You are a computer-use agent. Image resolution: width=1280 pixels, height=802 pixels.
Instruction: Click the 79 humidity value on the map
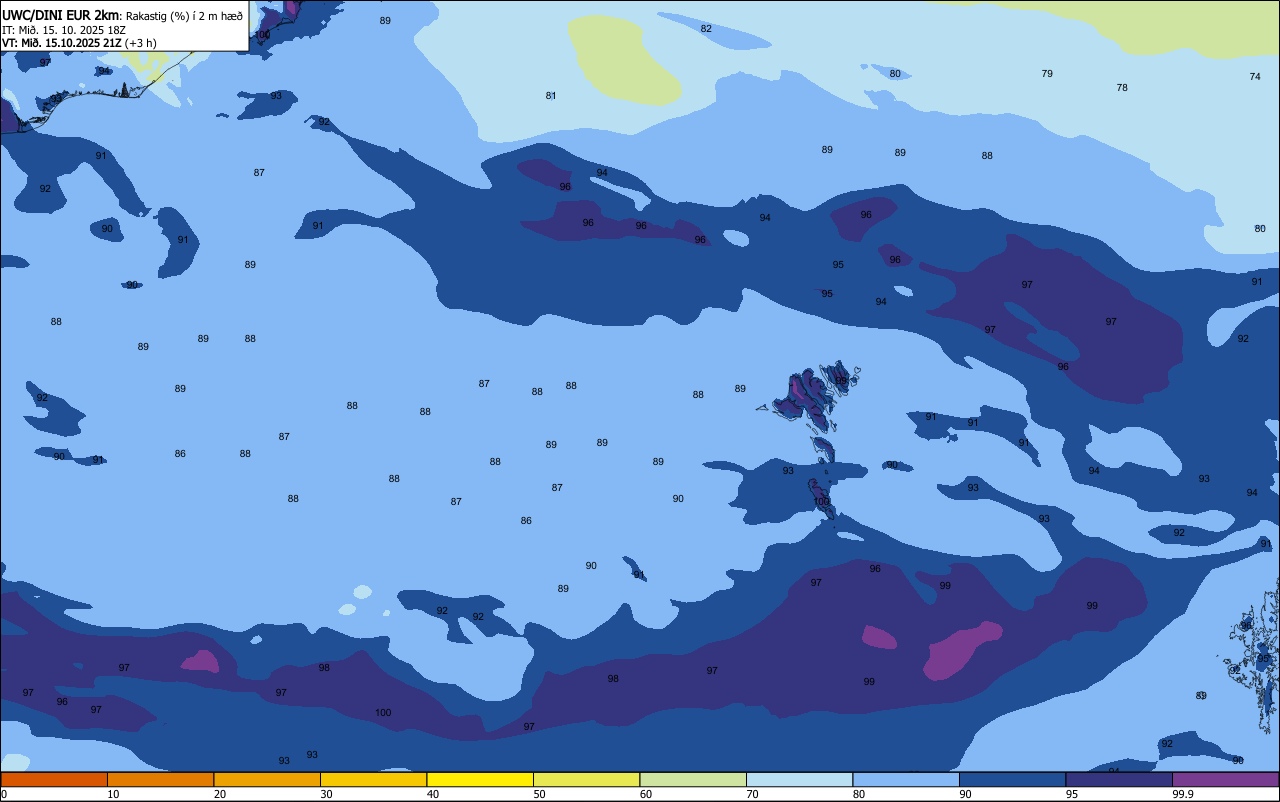coord(1047,74)
